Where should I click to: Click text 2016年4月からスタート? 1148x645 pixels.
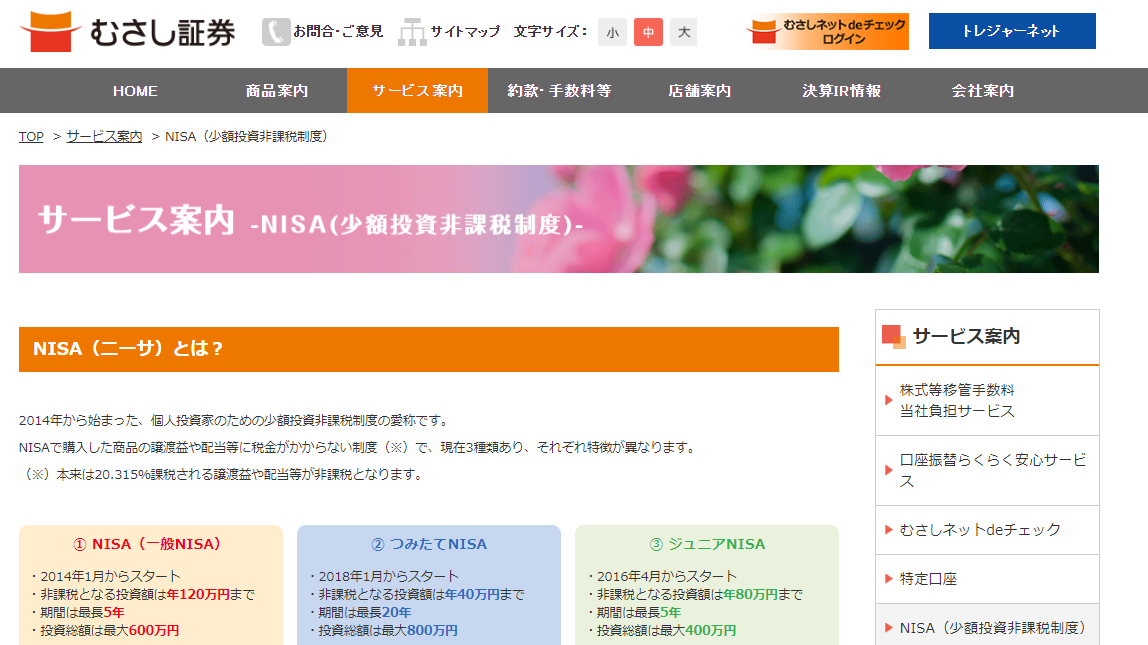[667, 576]
